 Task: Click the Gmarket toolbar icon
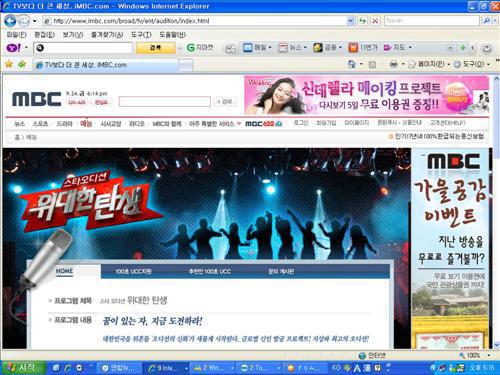pyautogui.click(x=200, y=48)
